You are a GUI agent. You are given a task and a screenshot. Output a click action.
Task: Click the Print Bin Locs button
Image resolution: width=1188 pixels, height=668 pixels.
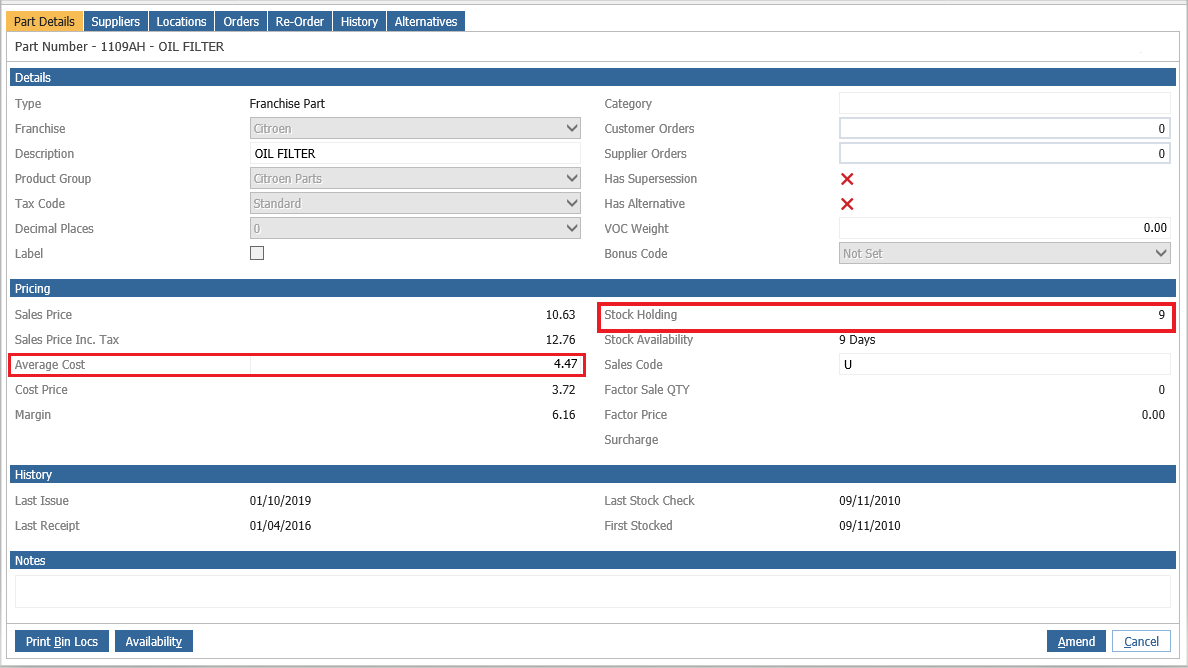62,641
